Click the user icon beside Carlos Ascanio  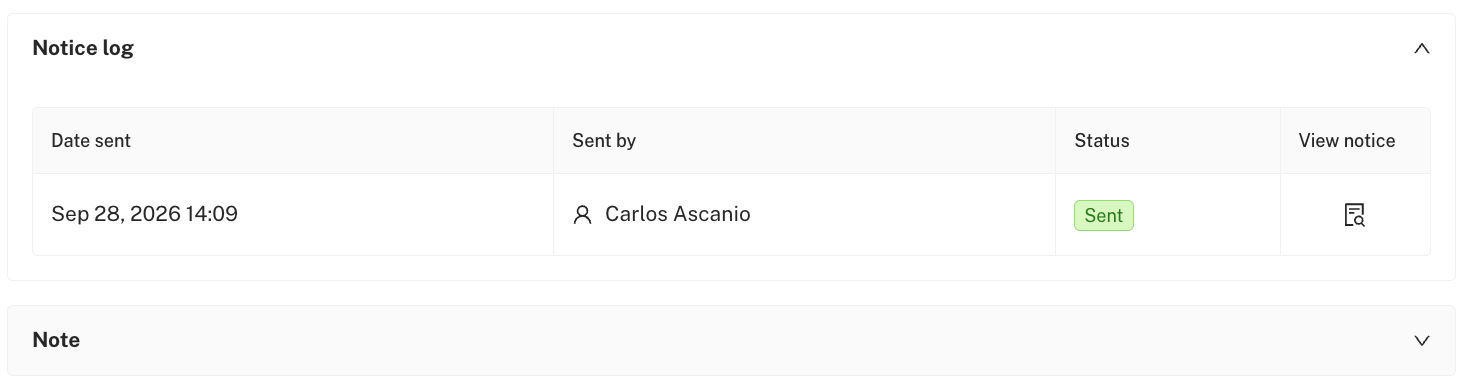[582, 215]
